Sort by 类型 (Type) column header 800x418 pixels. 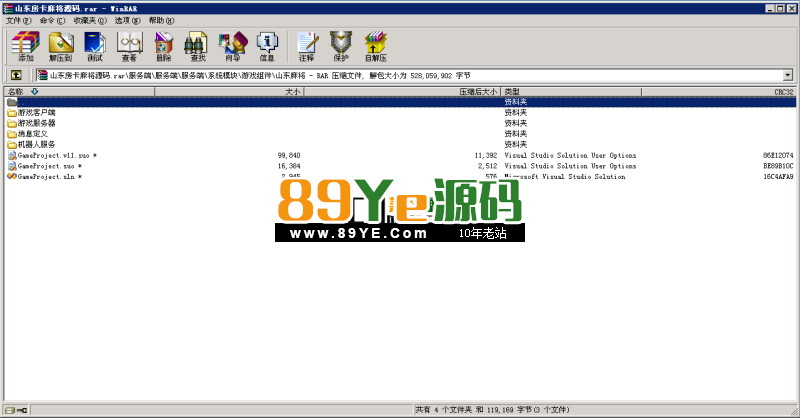[571, 92]
